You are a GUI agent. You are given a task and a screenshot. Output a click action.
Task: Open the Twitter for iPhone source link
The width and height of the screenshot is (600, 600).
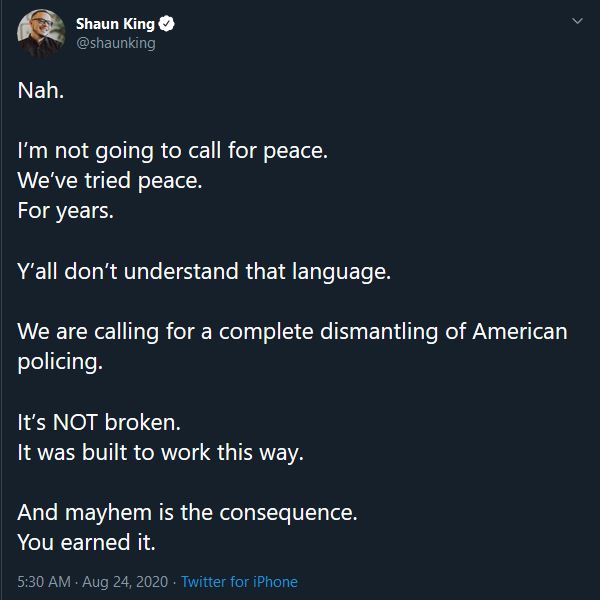[239, 582]
